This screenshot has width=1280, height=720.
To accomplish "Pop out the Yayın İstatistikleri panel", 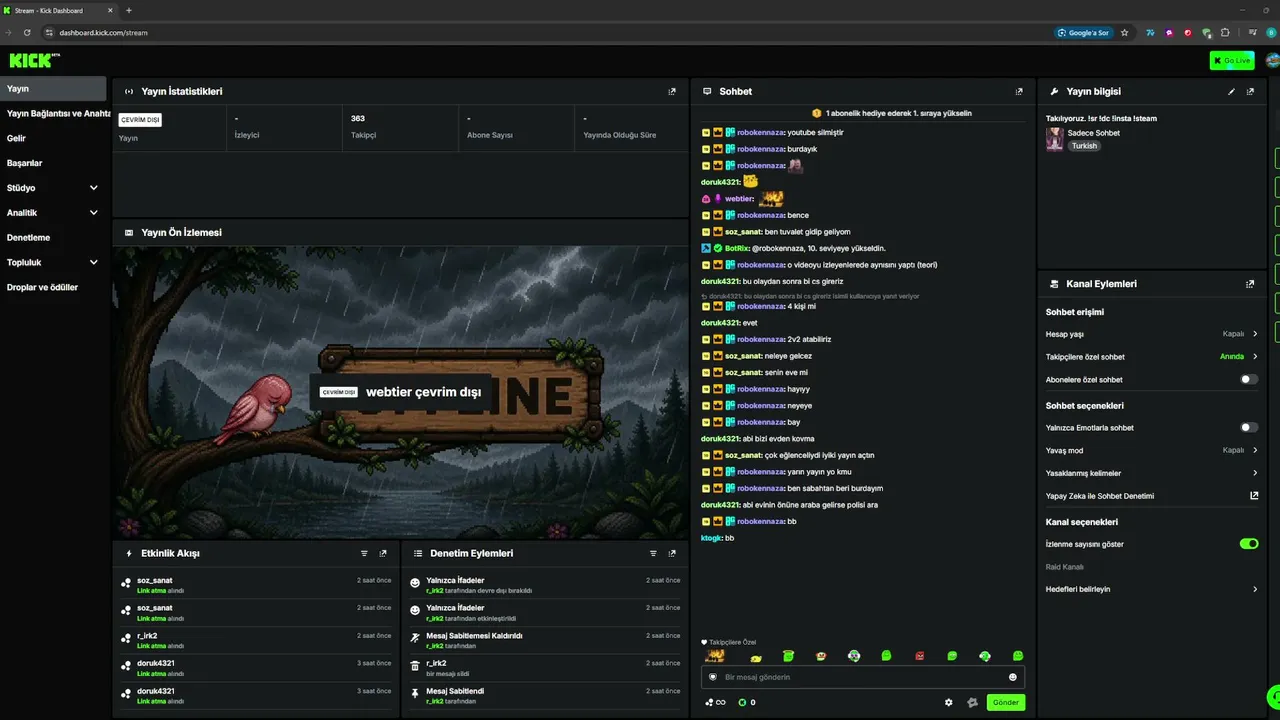I will tap(672, 91).
